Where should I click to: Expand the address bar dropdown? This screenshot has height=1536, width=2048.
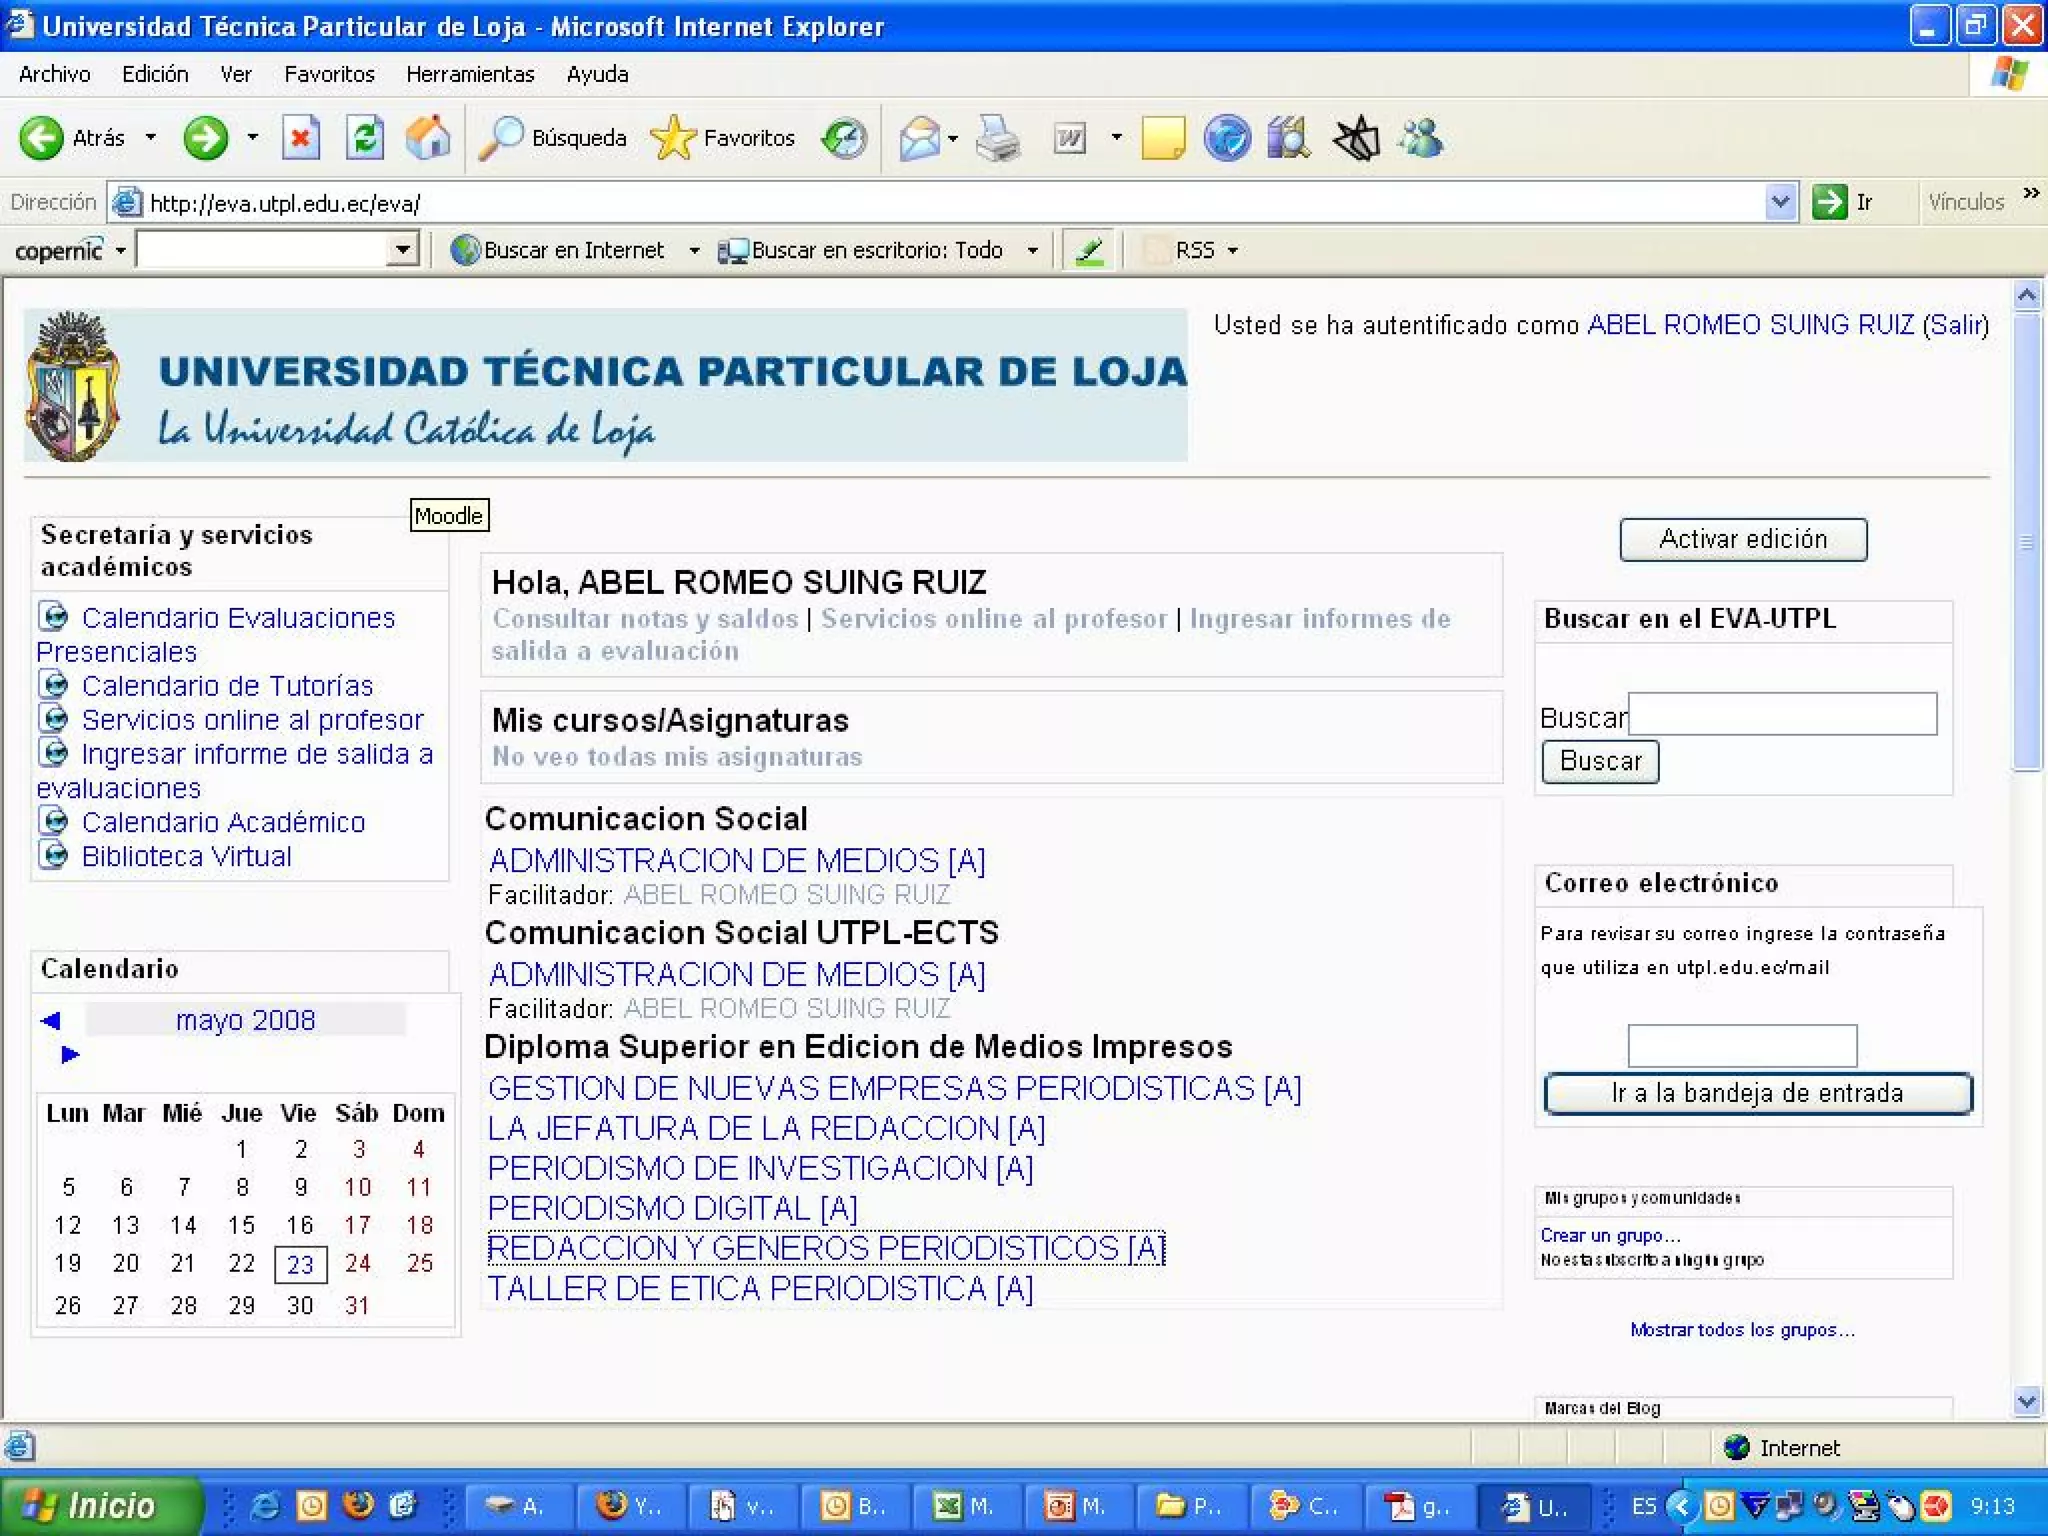(1780, 202)
